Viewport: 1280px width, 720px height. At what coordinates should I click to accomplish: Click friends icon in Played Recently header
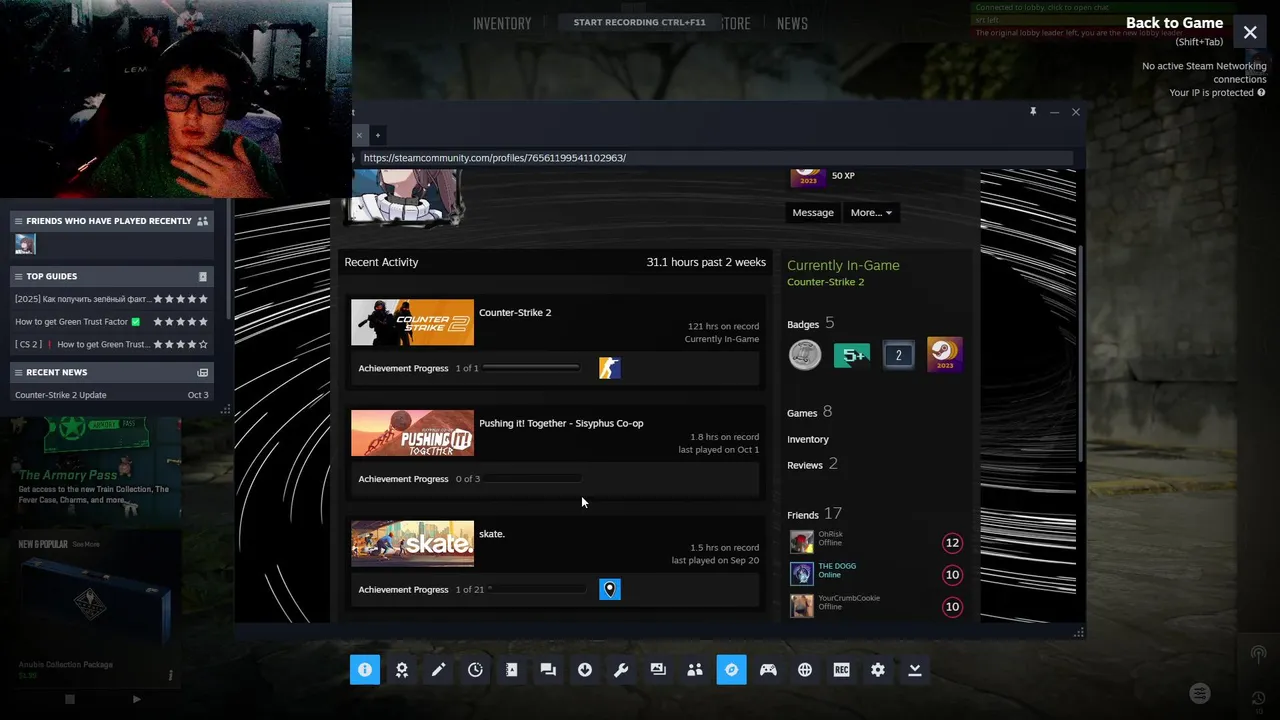[203, 221]
